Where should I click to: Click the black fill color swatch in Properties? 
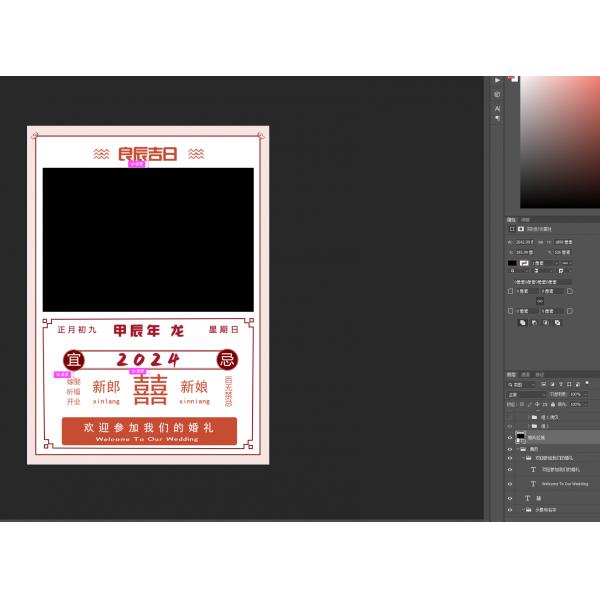512,263
